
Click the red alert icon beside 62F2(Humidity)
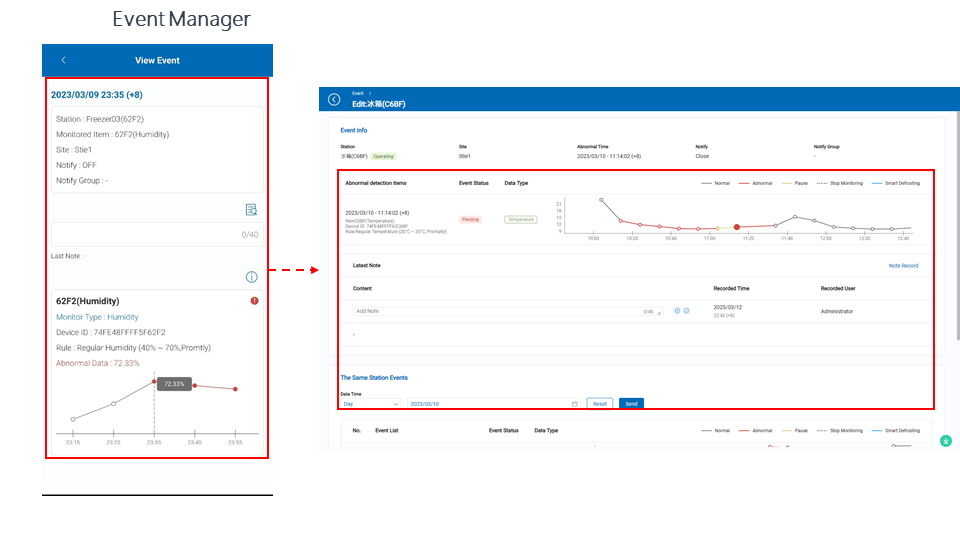point(255,300)
